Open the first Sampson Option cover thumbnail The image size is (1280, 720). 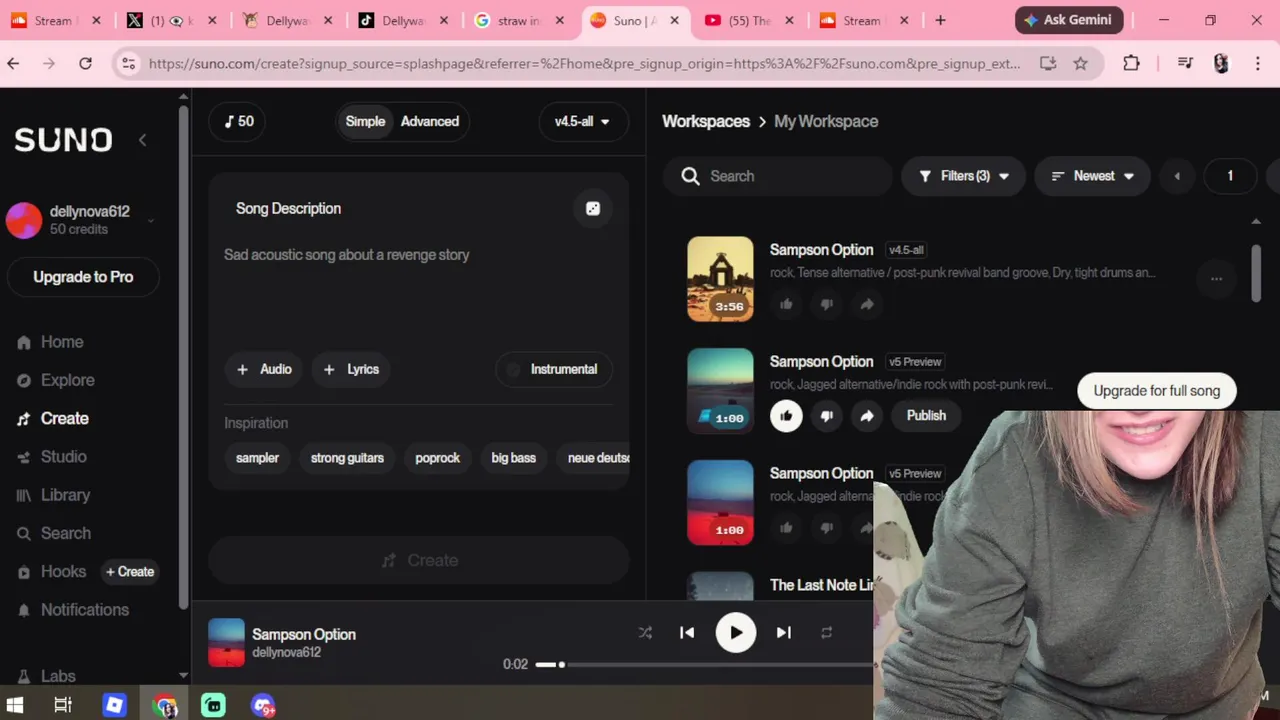click(720, 279)
